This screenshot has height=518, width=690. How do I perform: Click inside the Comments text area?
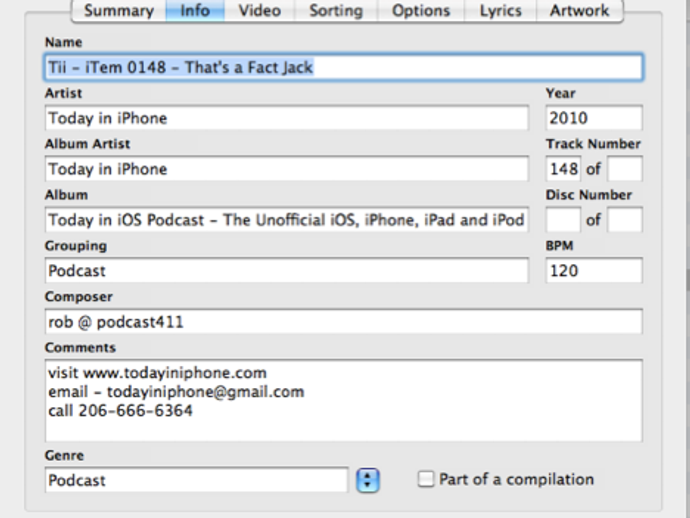tap(344, 400)
